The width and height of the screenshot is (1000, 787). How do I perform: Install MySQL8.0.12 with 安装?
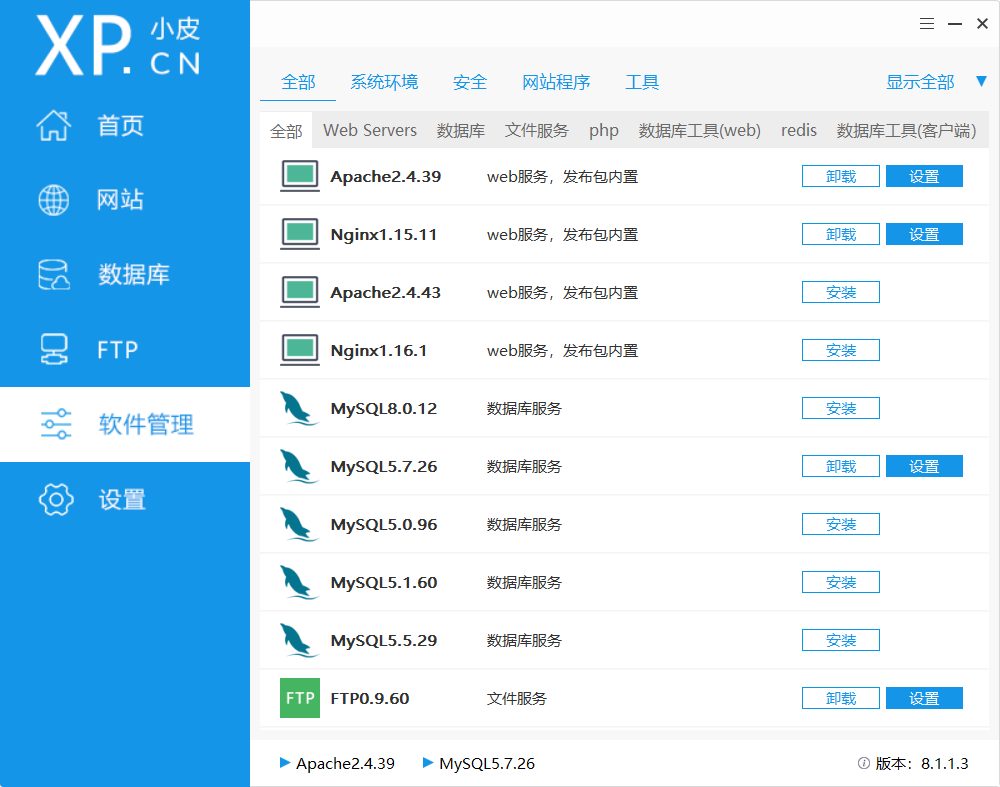click(x=841, y=408)
